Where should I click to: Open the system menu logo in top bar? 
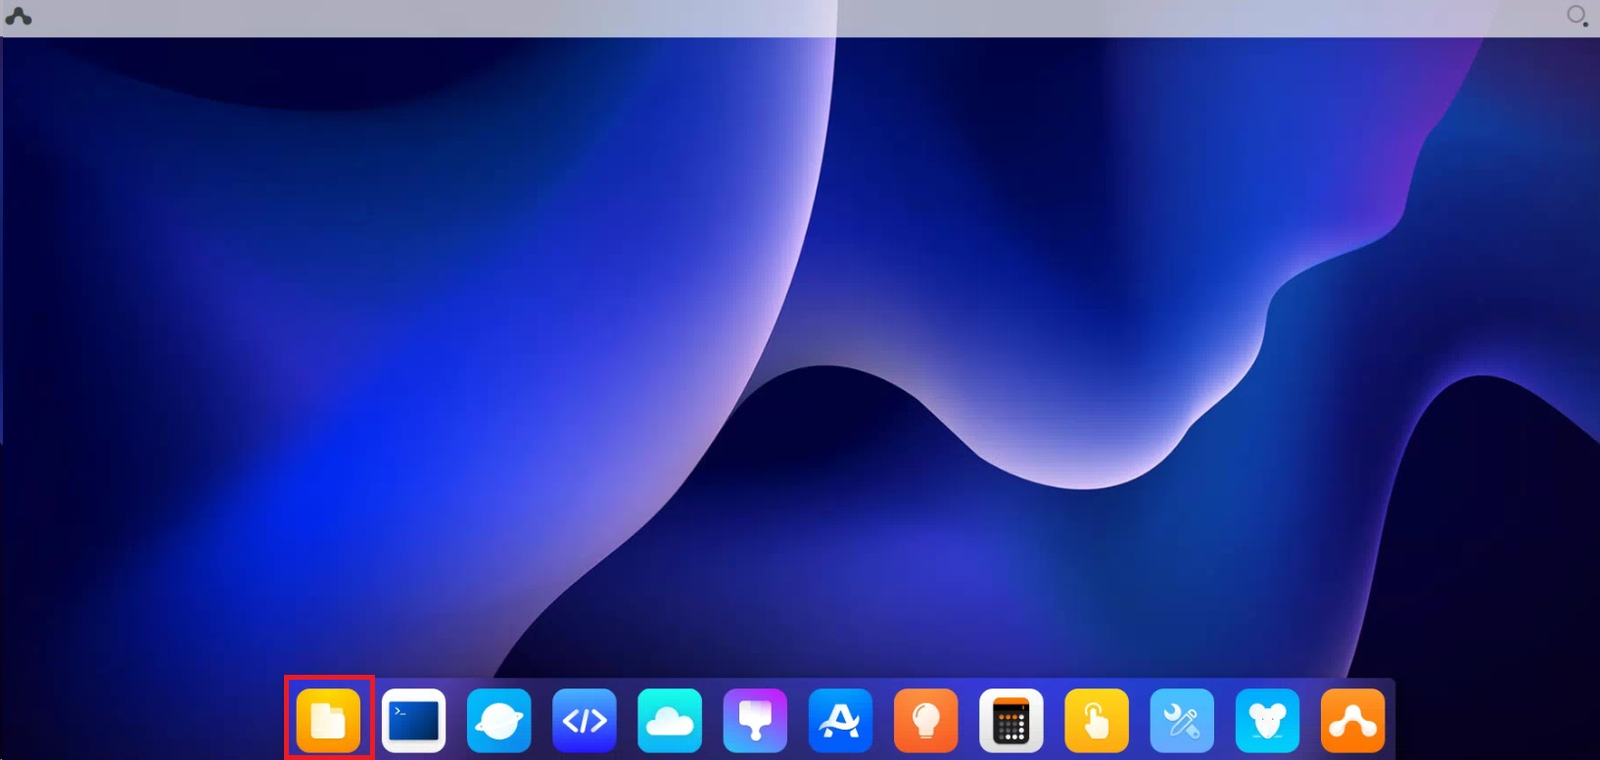18,16
